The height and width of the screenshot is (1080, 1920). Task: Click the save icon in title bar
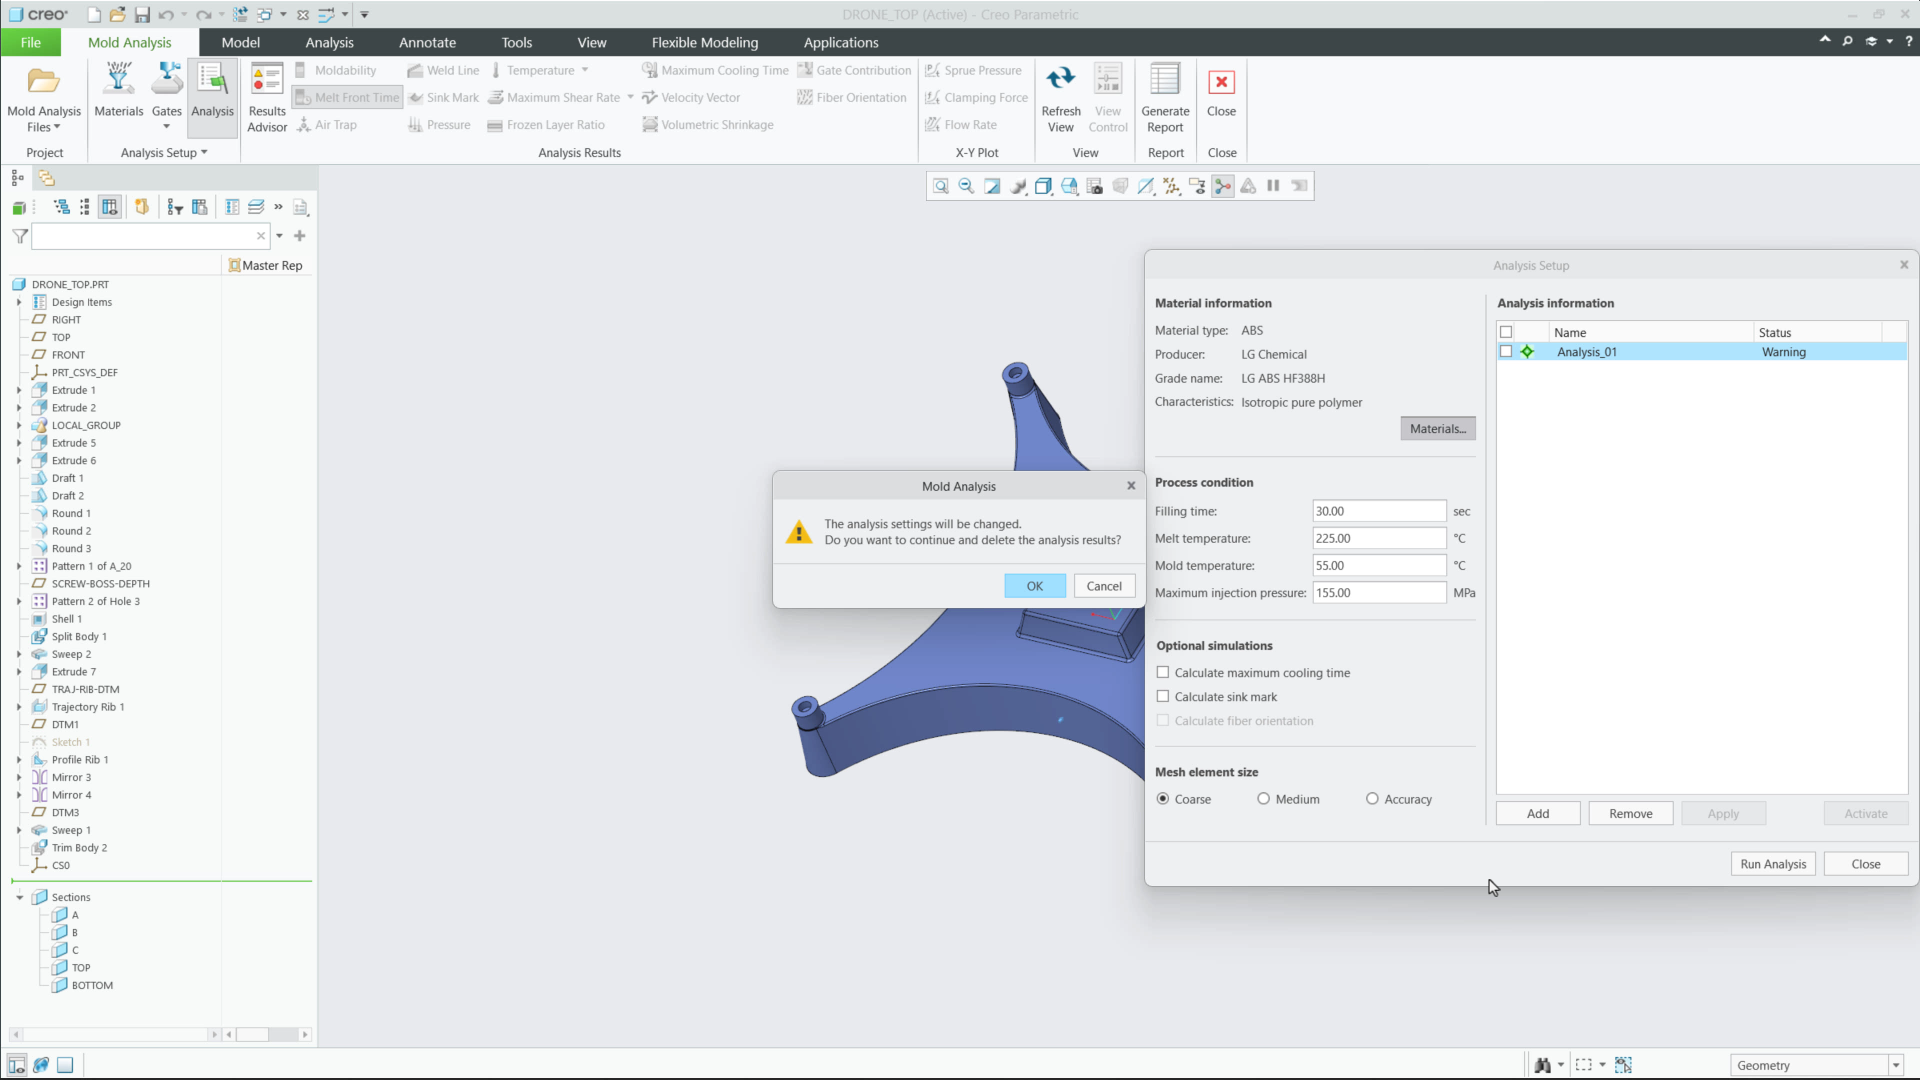pos(142,15)
